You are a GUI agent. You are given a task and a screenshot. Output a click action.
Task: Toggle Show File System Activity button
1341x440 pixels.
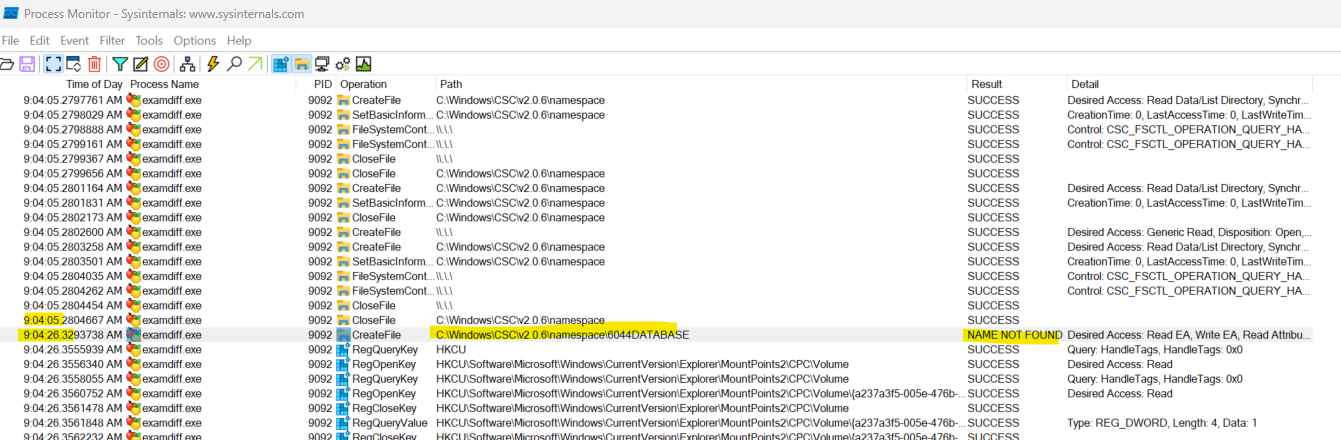[301, 64]
